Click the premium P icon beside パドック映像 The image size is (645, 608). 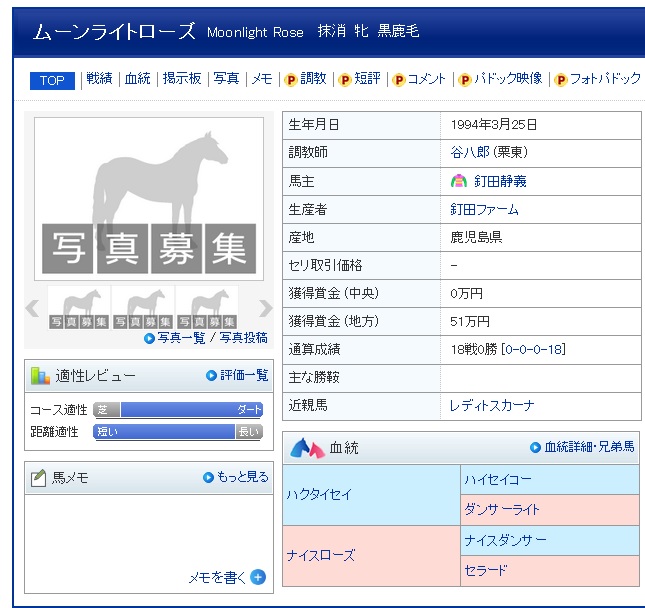tap(464, 79)
